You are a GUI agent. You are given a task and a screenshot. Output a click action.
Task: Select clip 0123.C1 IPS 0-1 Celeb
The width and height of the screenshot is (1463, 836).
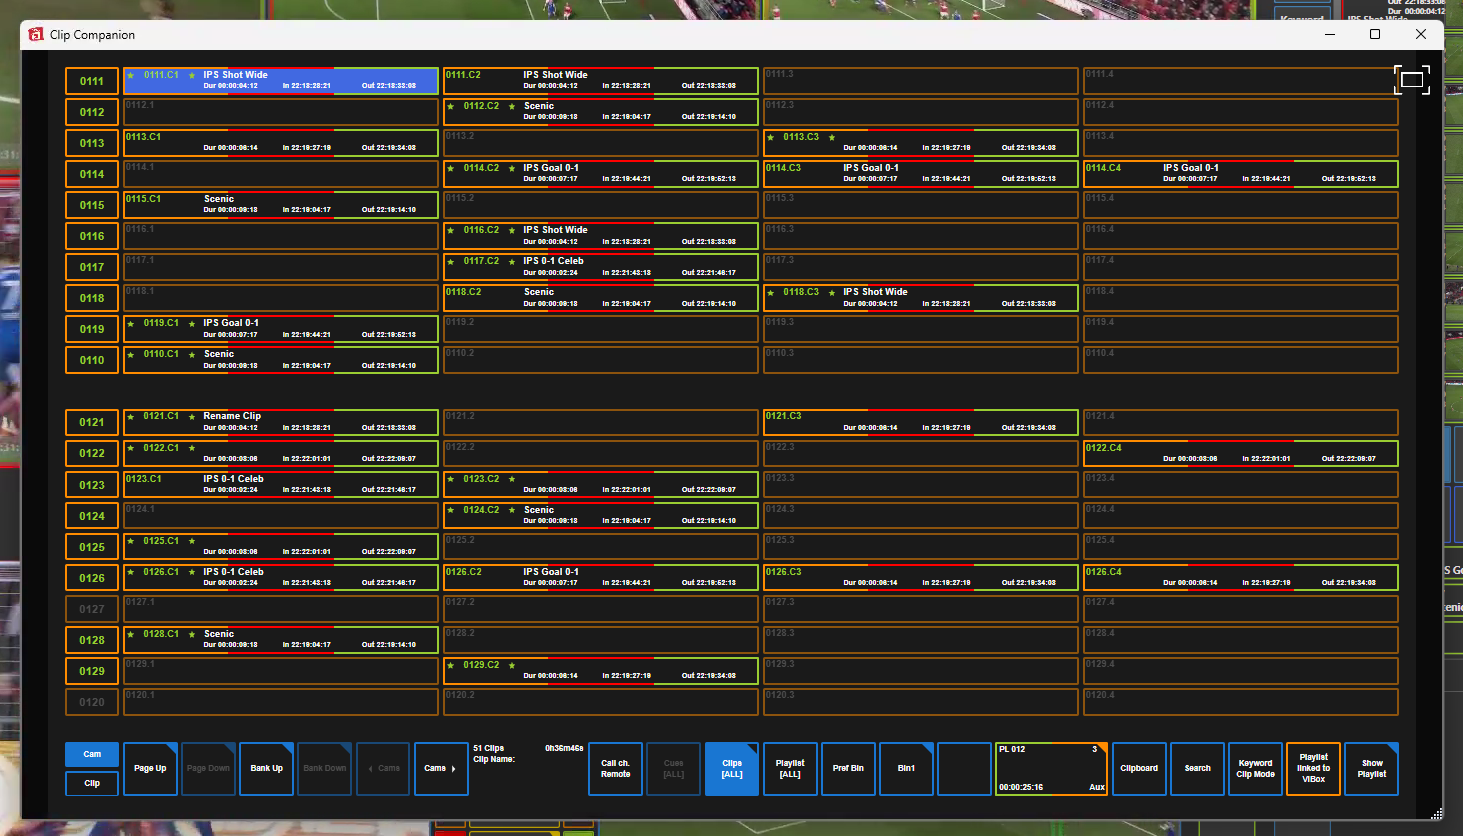[x=281, y=485]
